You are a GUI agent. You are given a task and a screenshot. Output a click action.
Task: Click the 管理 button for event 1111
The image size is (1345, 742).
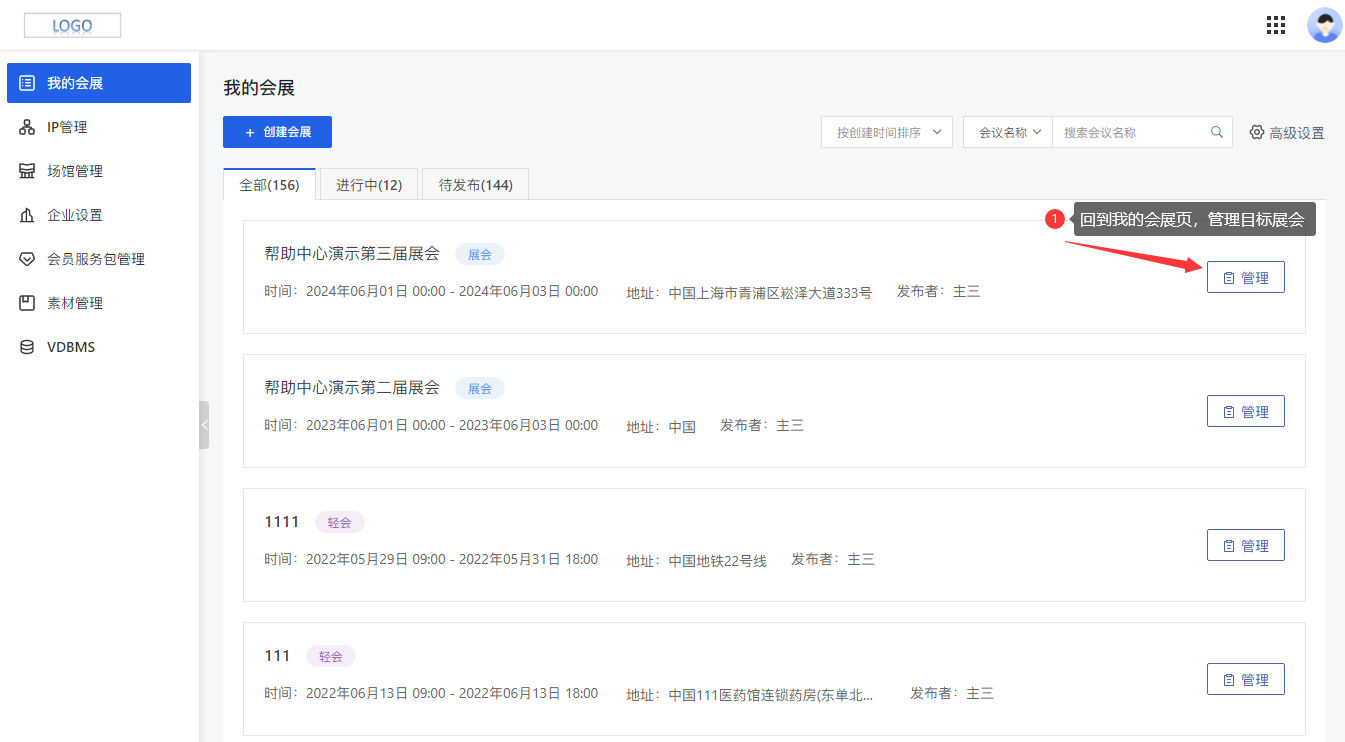click(1245, 544)
